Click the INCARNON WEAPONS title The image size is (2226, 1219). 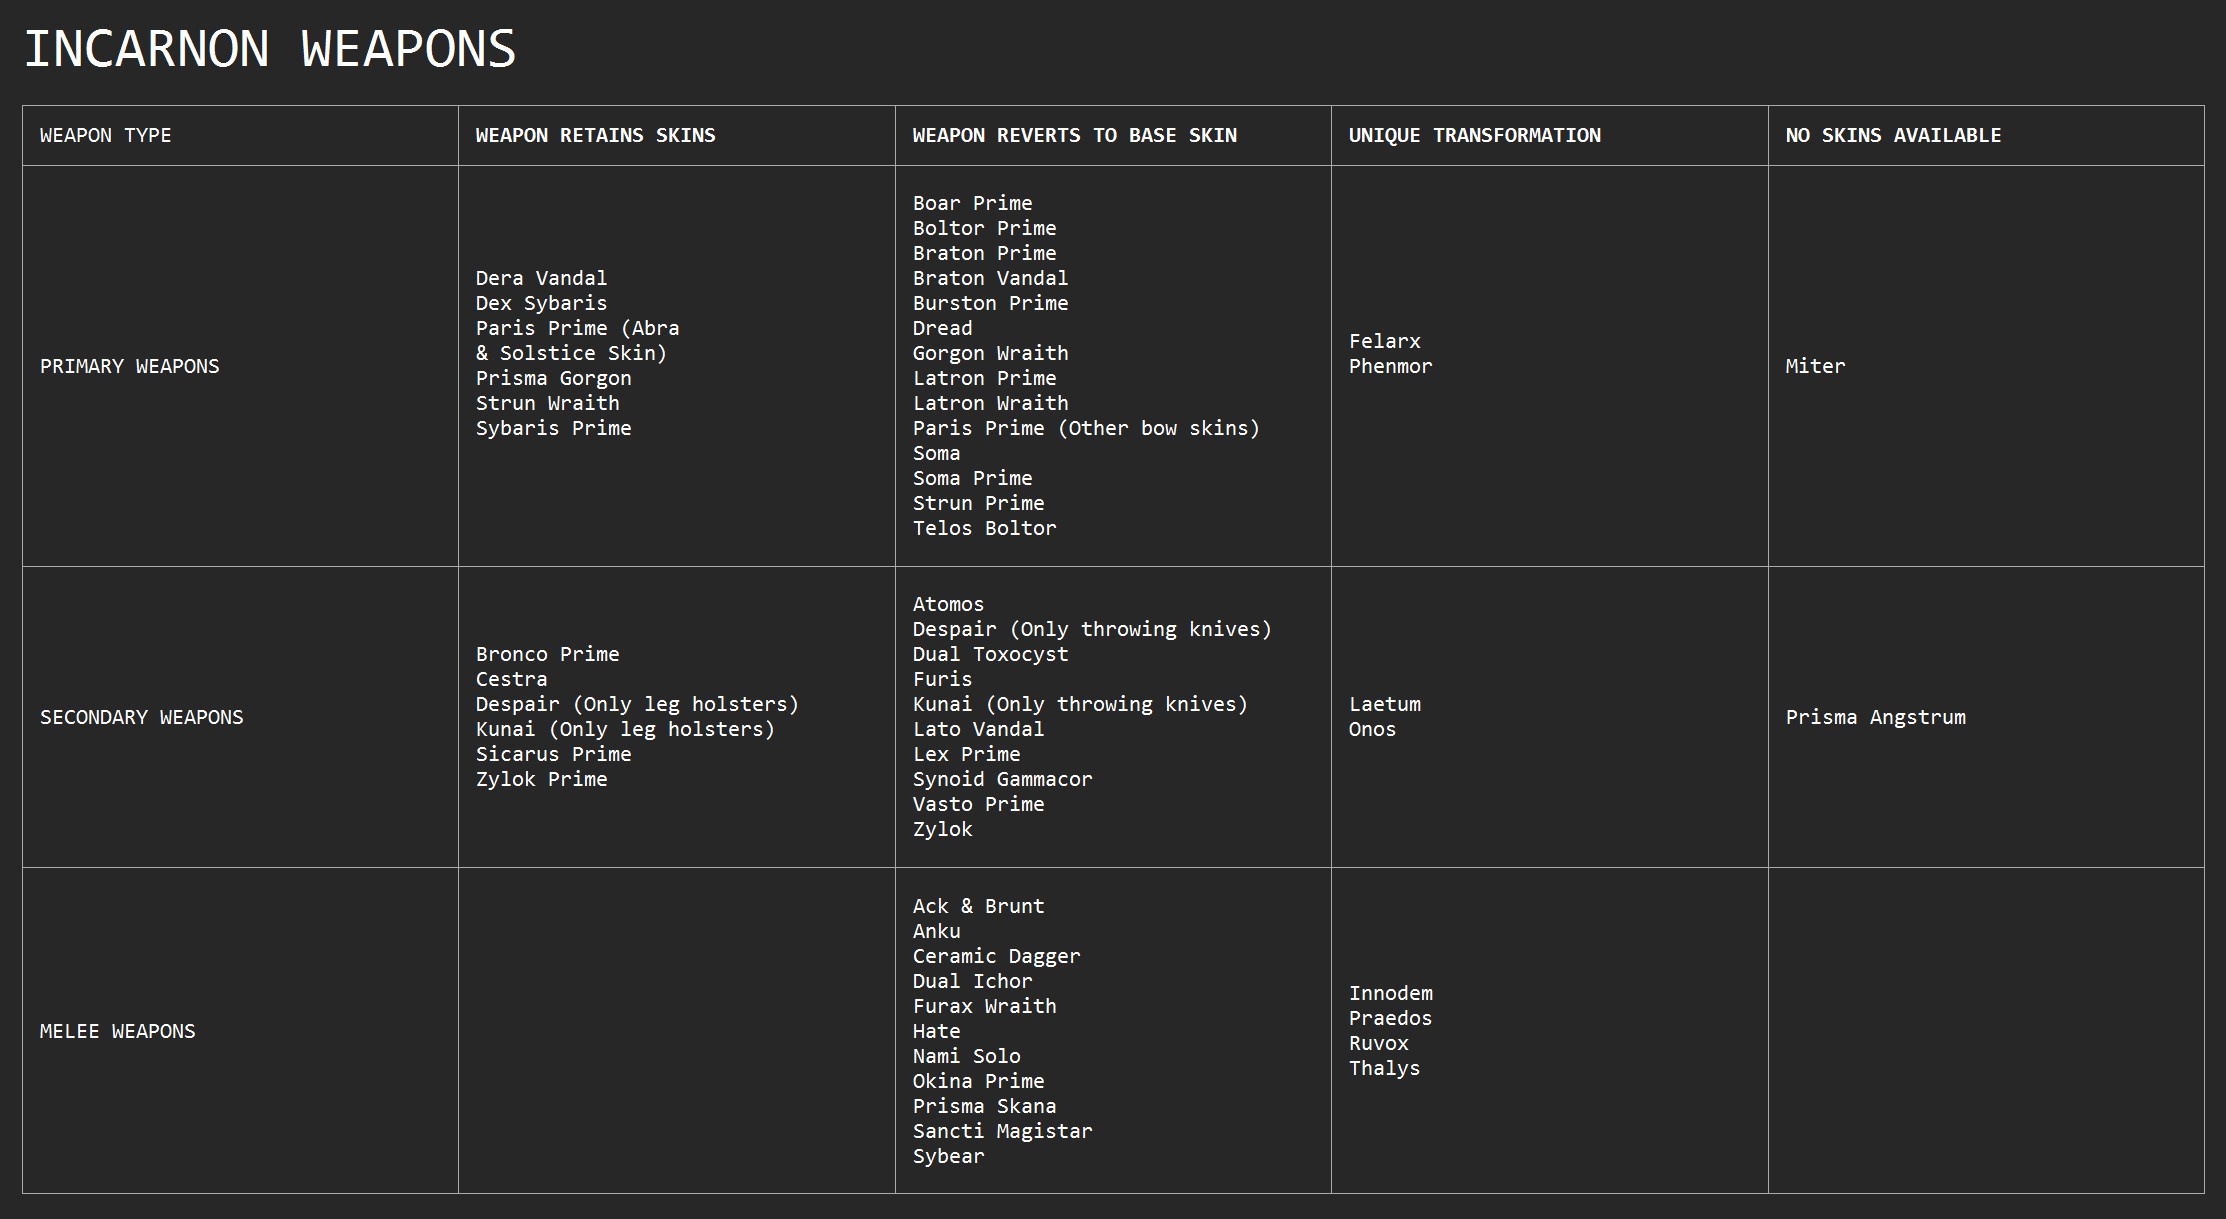(x=270, y=49)
